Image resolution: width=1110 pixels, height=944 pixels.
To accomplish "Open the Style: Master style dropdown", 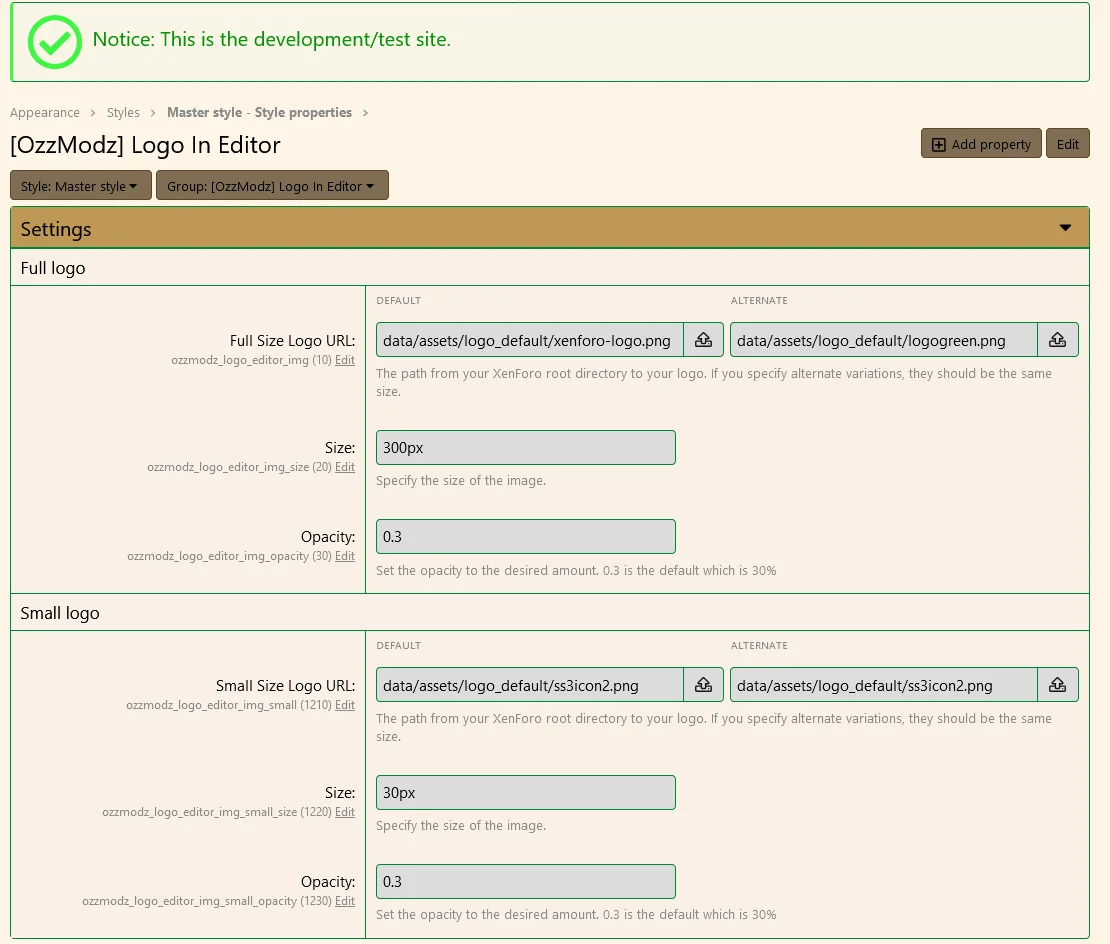I will point(80,186).
